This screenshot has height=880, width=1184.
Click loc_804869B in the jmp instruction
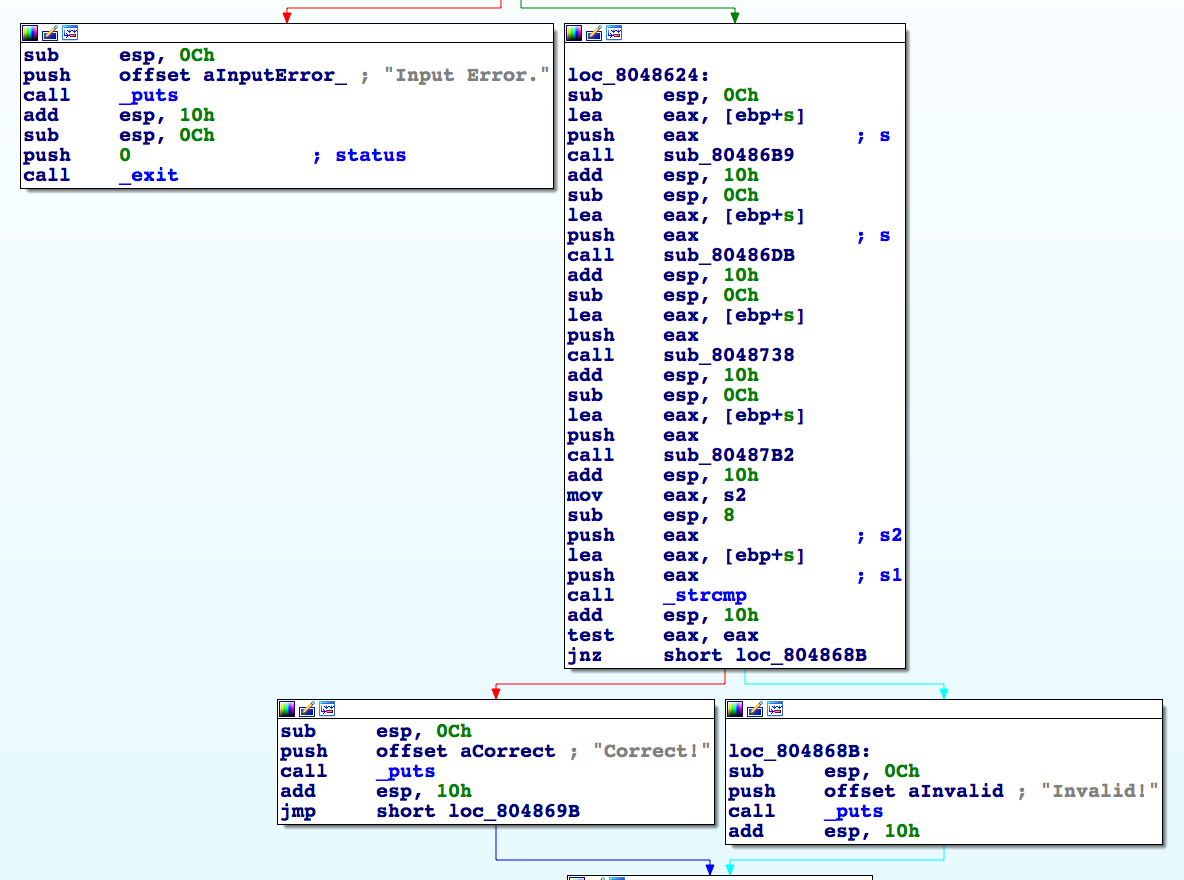[x=514, y=811]
